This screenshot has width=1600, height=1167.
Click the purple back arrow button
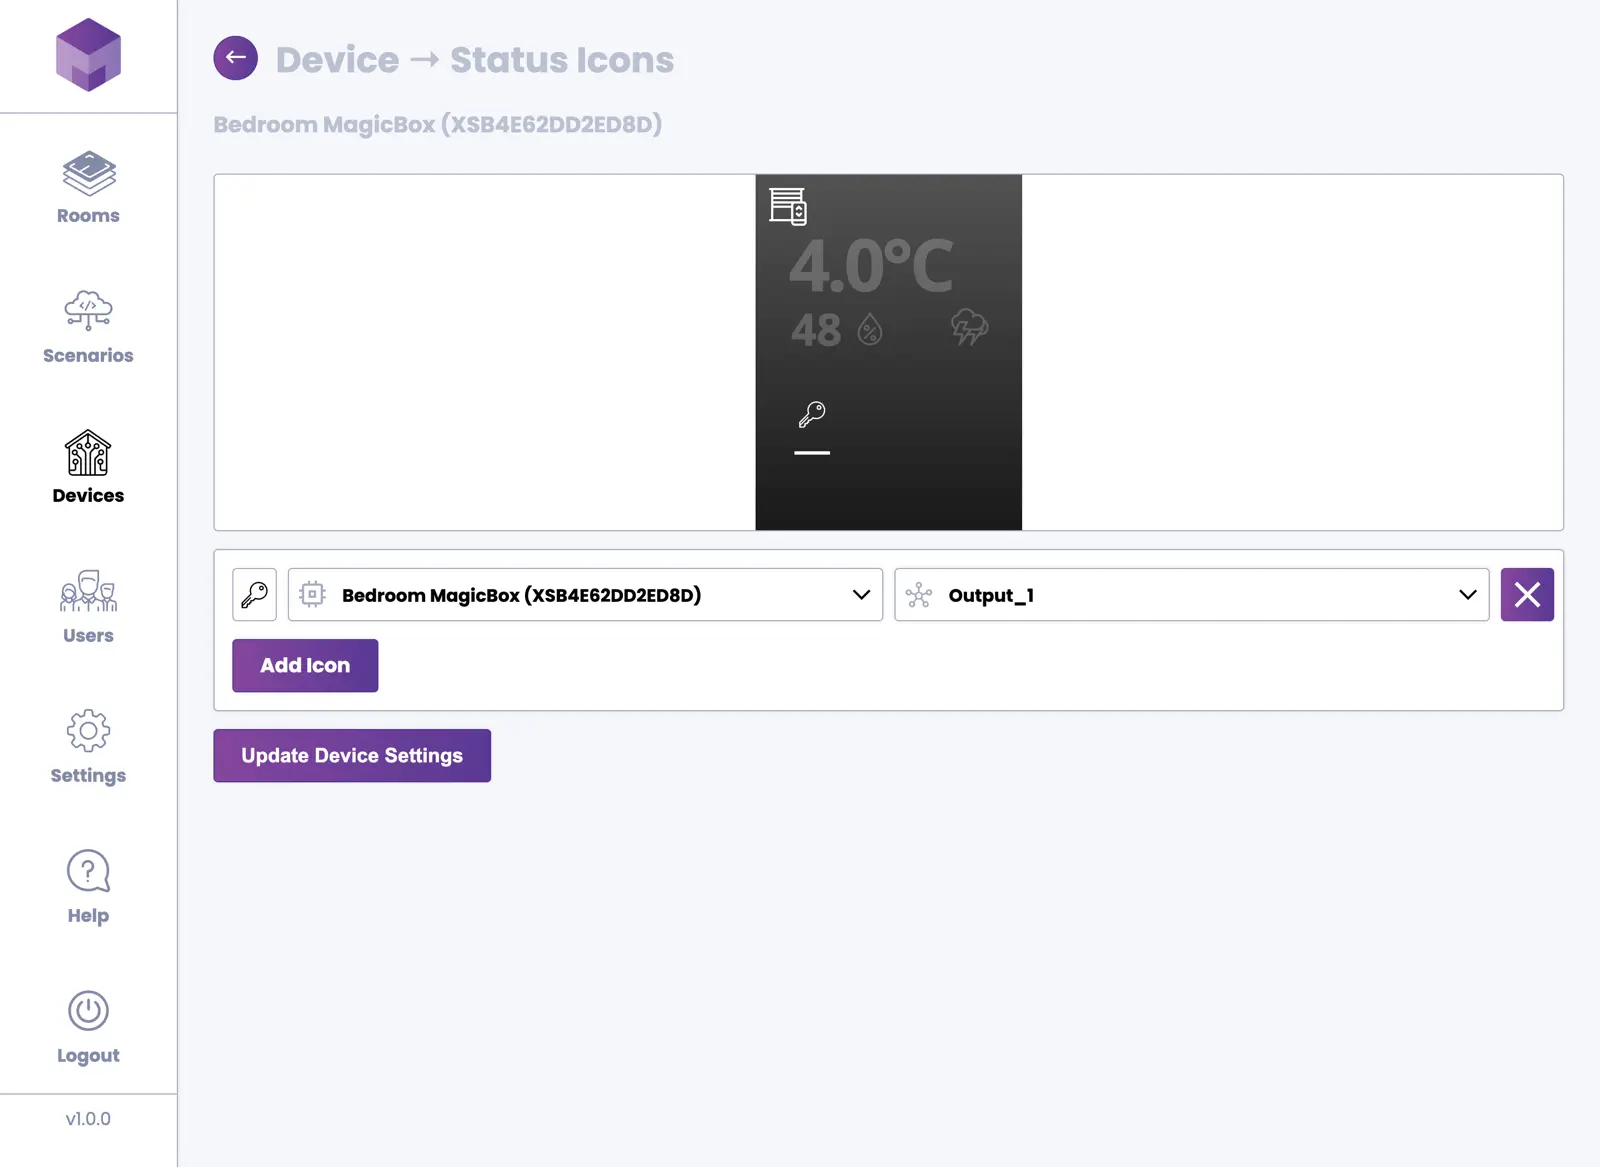click(235, 58)
